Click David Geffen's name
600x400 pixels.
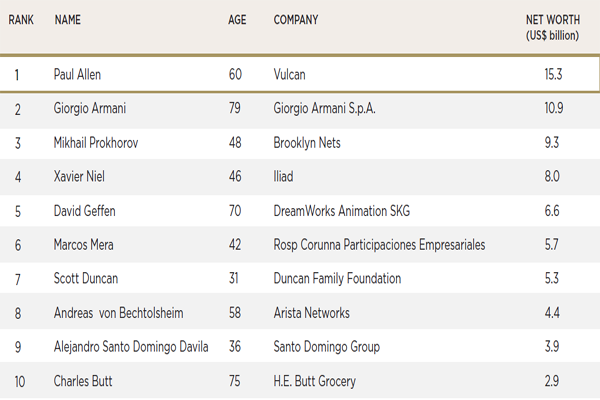[85, 211]
